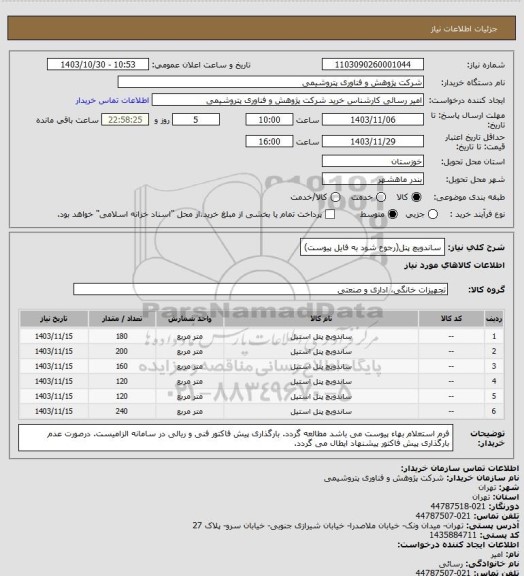Click the need date 1403/11/15 in row 5
Viewport: 524px width, 576px height.
pos(54,397)
